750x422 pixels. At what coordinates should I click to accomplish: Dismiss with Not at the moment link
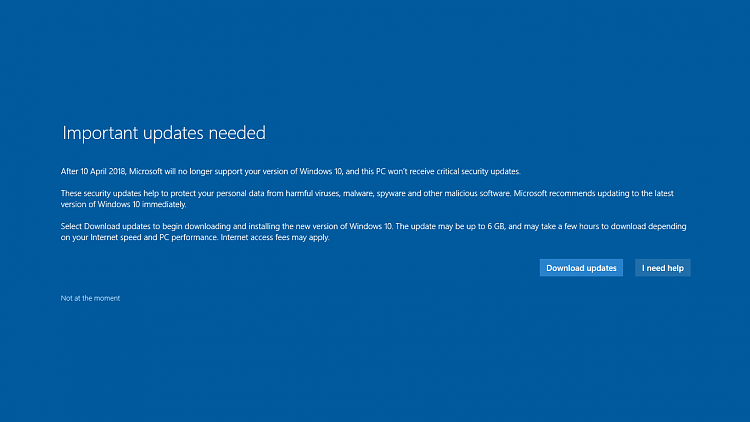90,298
